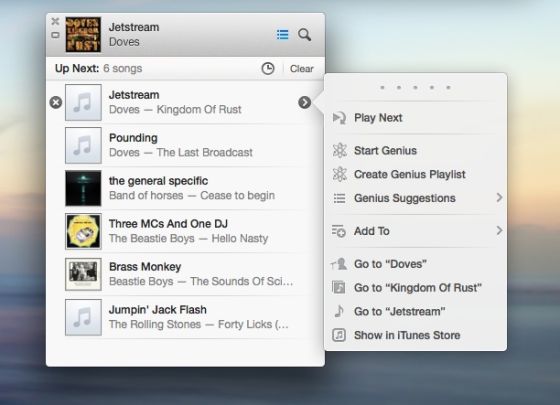The image size is (560, 405).
Task: Click "The Beastie Boys — Hello Nasty" subtitle
Action: point(188,239)
